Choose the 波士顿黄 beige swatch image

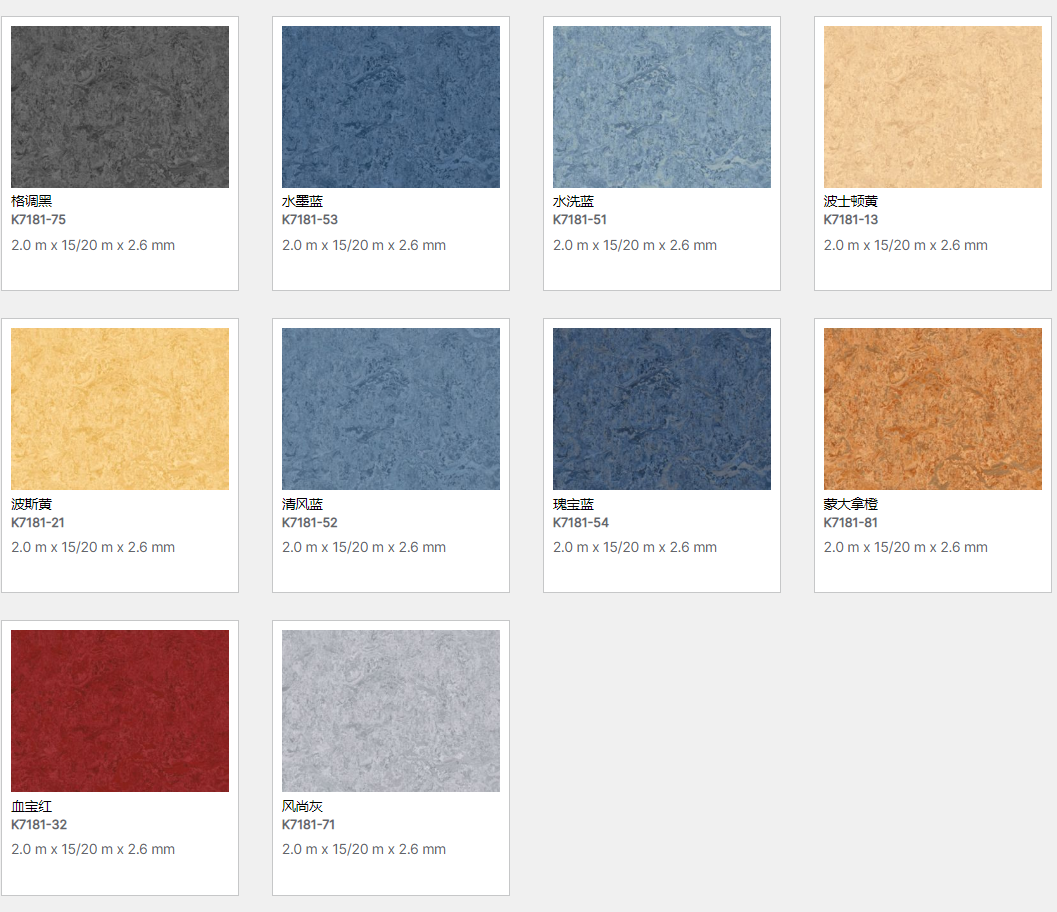tap(933, 107)
